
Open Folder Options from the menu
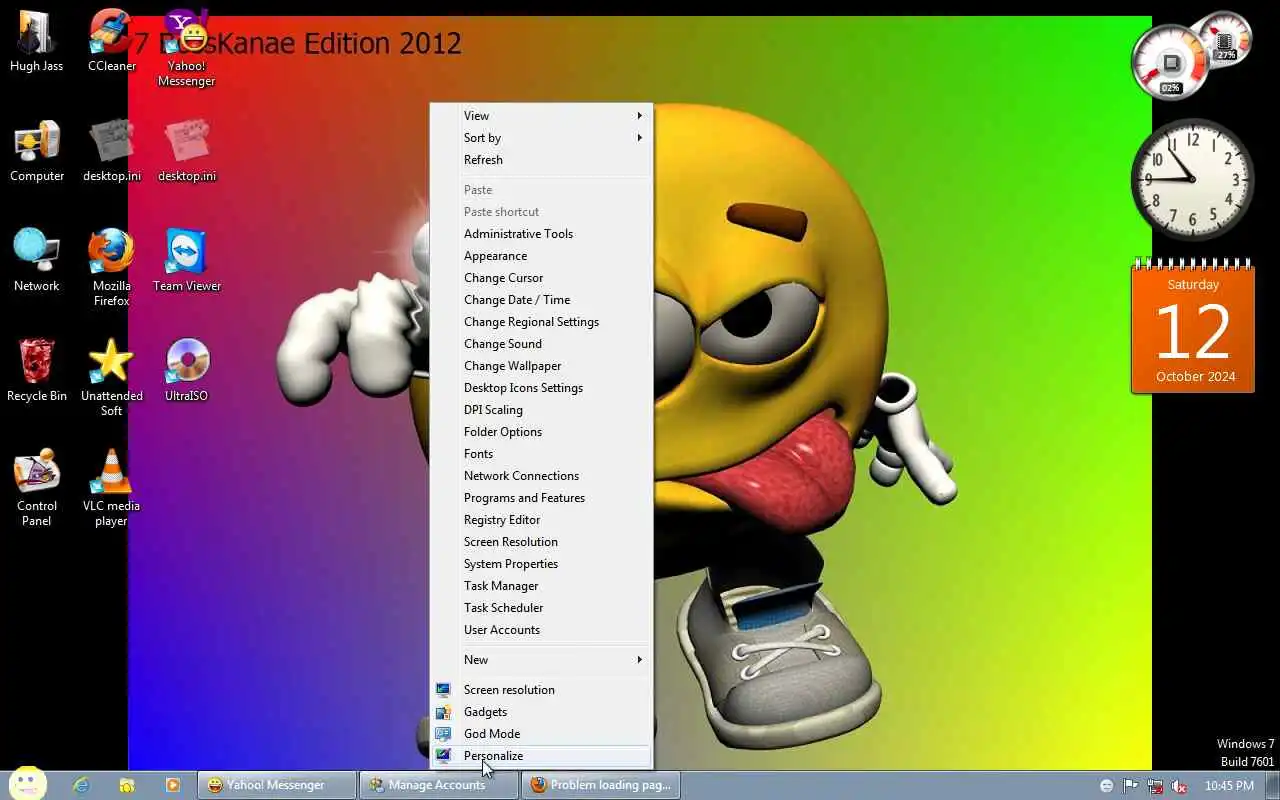541,432
